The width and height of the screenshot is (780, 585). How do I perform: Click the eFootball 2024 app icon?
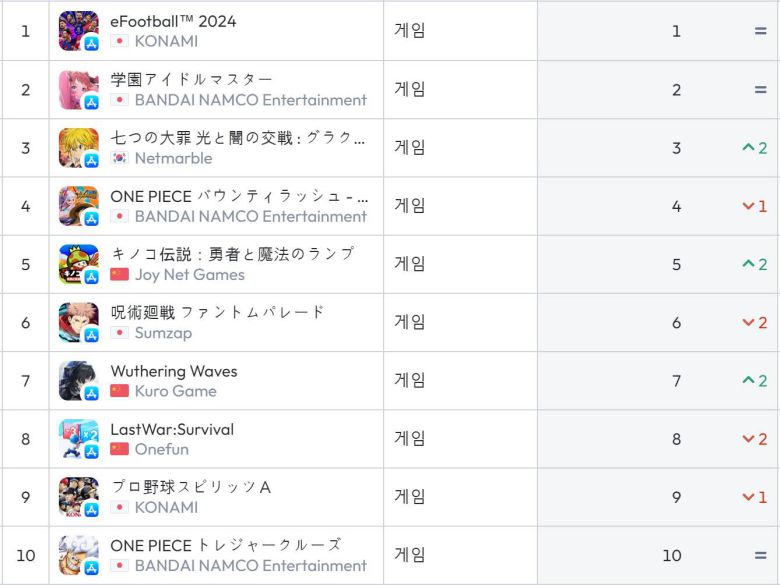click(x=78, y=31)
